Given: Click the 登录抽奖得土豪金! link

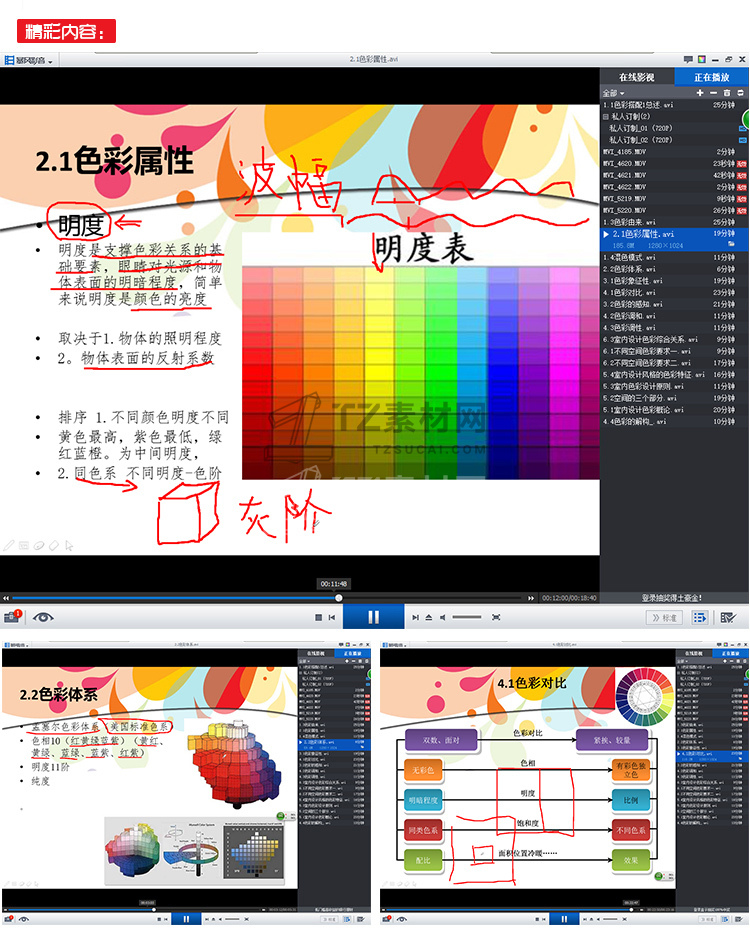Looking at the screenshot, I should pyautogui.click(x=671, y=598).
